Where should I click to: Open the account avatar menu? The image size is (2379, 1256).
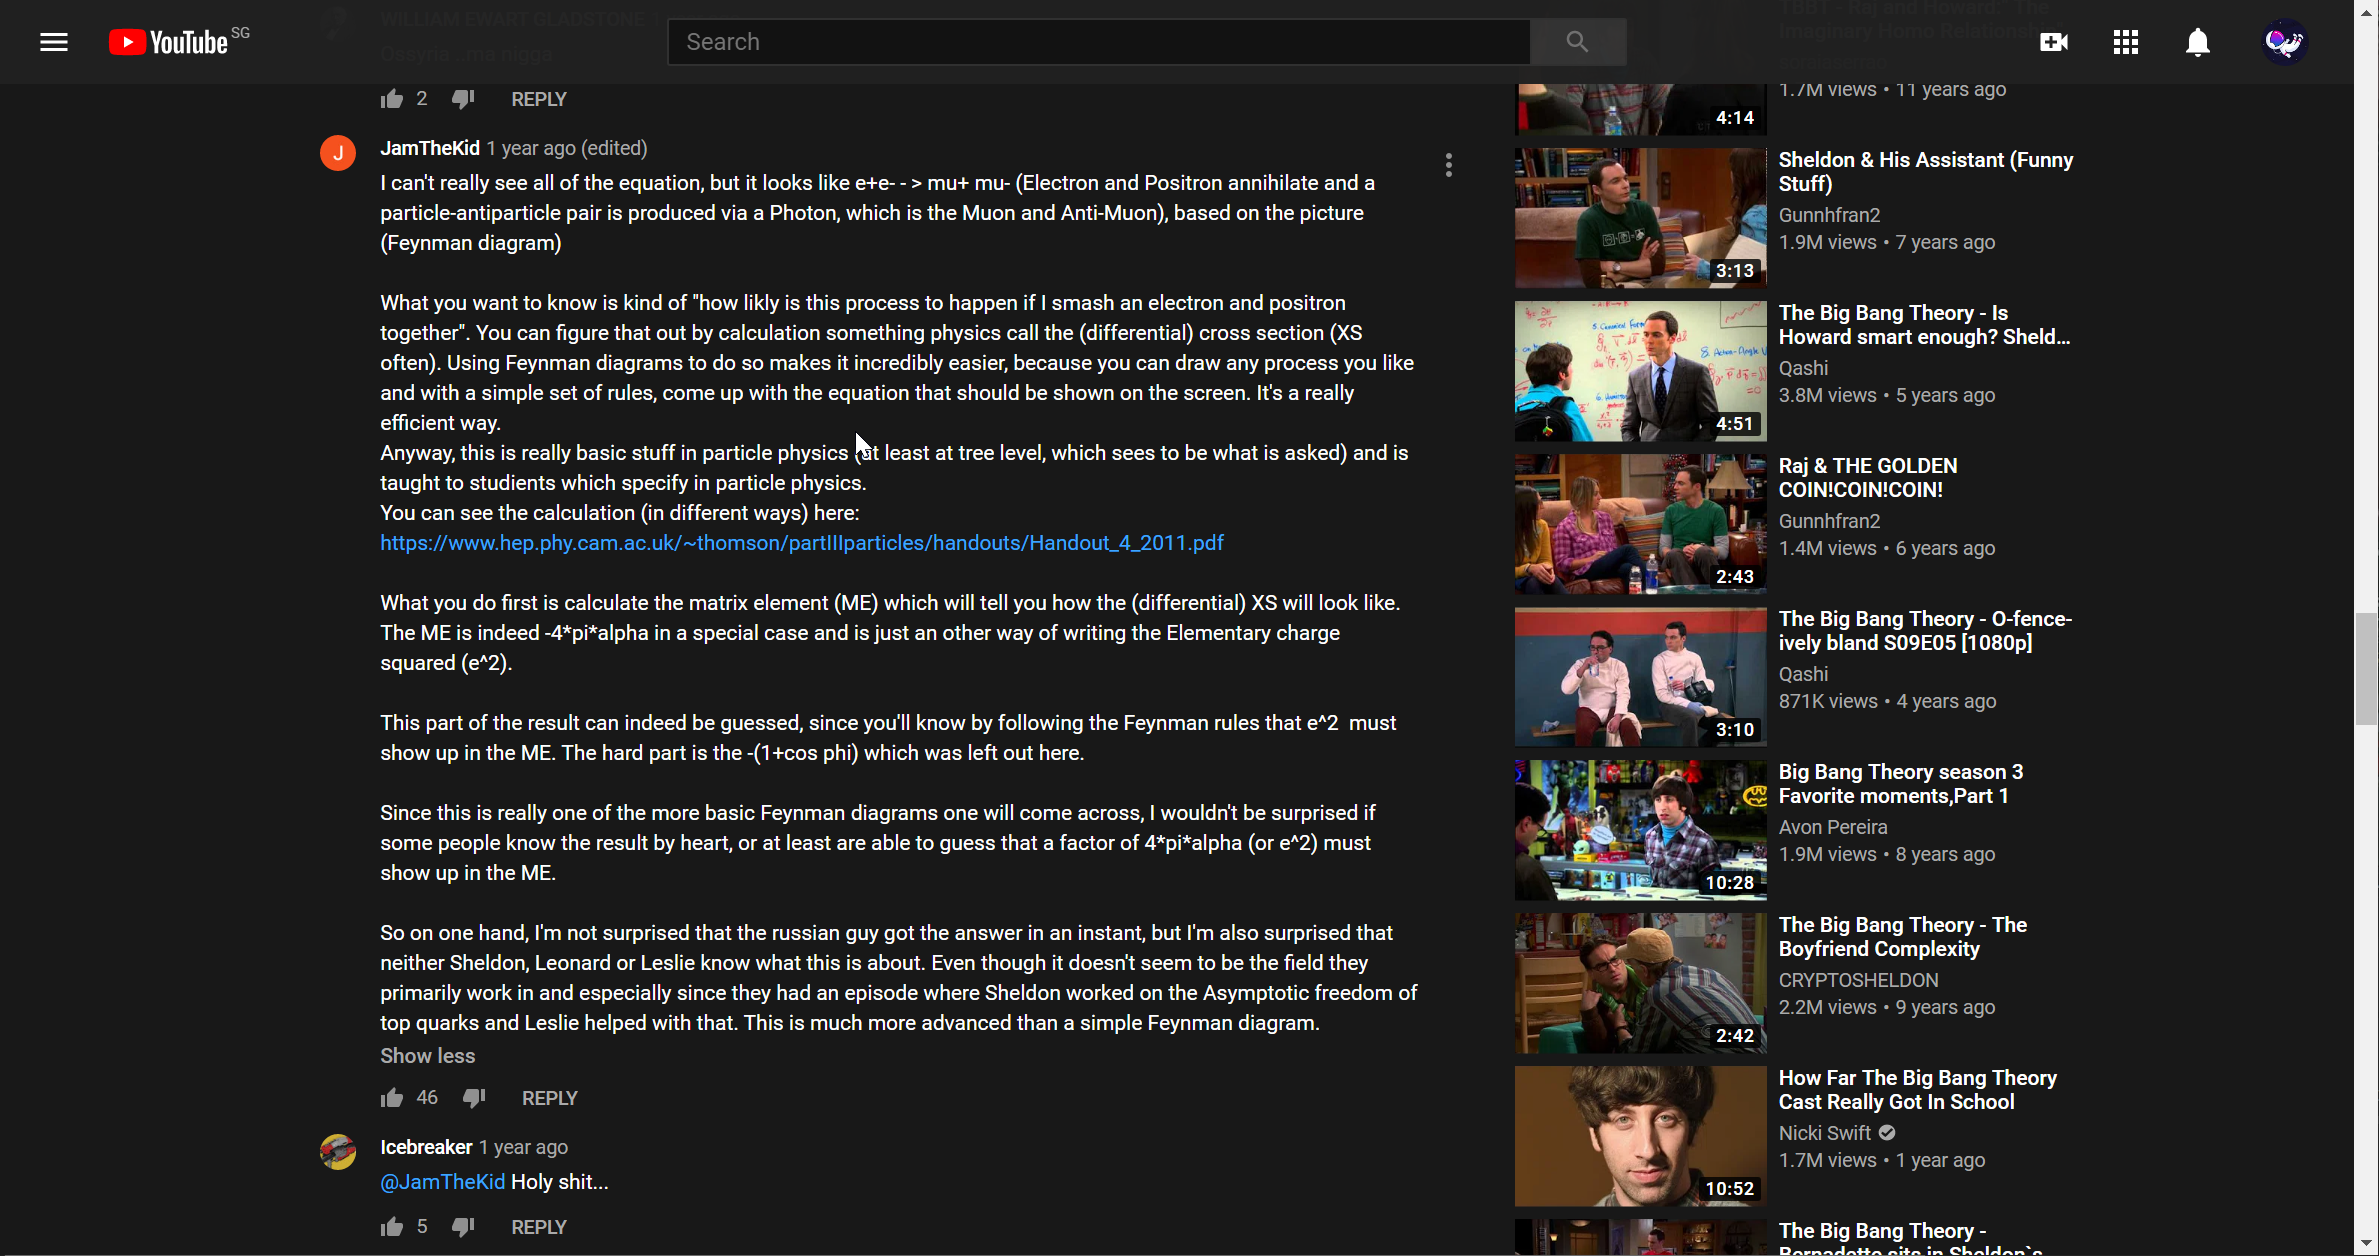coord(2284,42)
